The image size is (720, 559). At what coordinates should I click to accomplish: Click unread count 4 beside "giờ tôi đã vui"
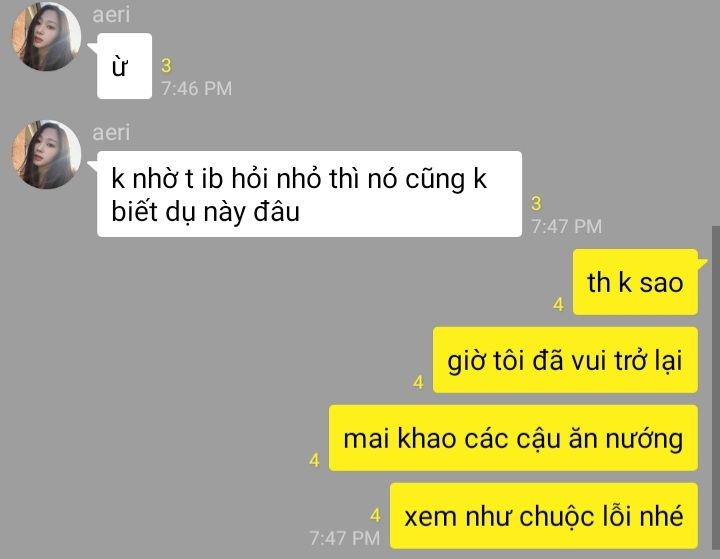[418, 382]
